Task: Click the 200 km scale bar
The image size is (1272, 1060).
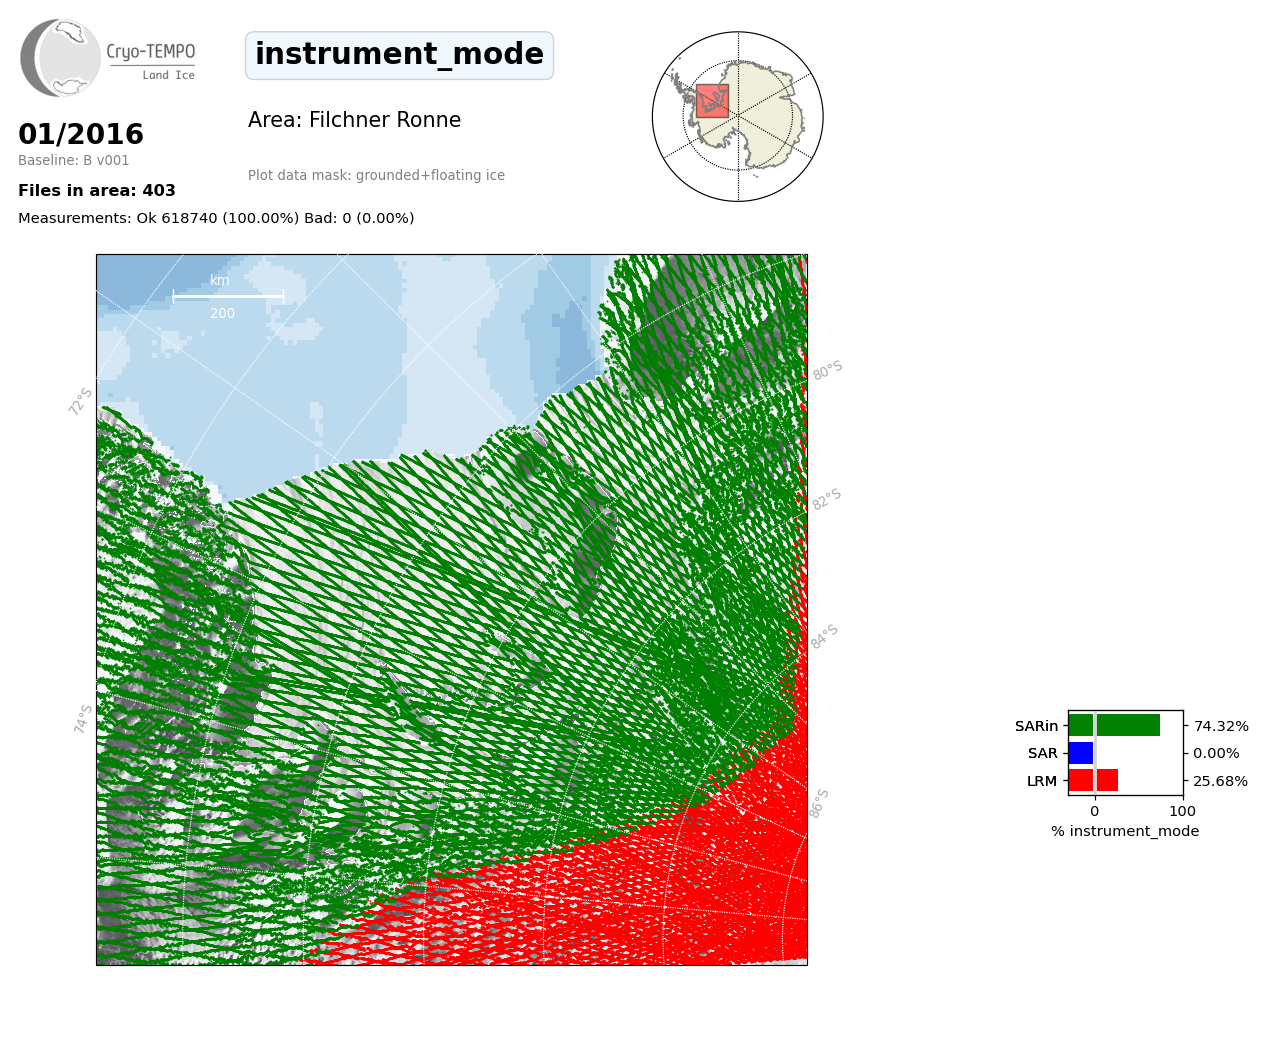Action: (x=228, y=297)
